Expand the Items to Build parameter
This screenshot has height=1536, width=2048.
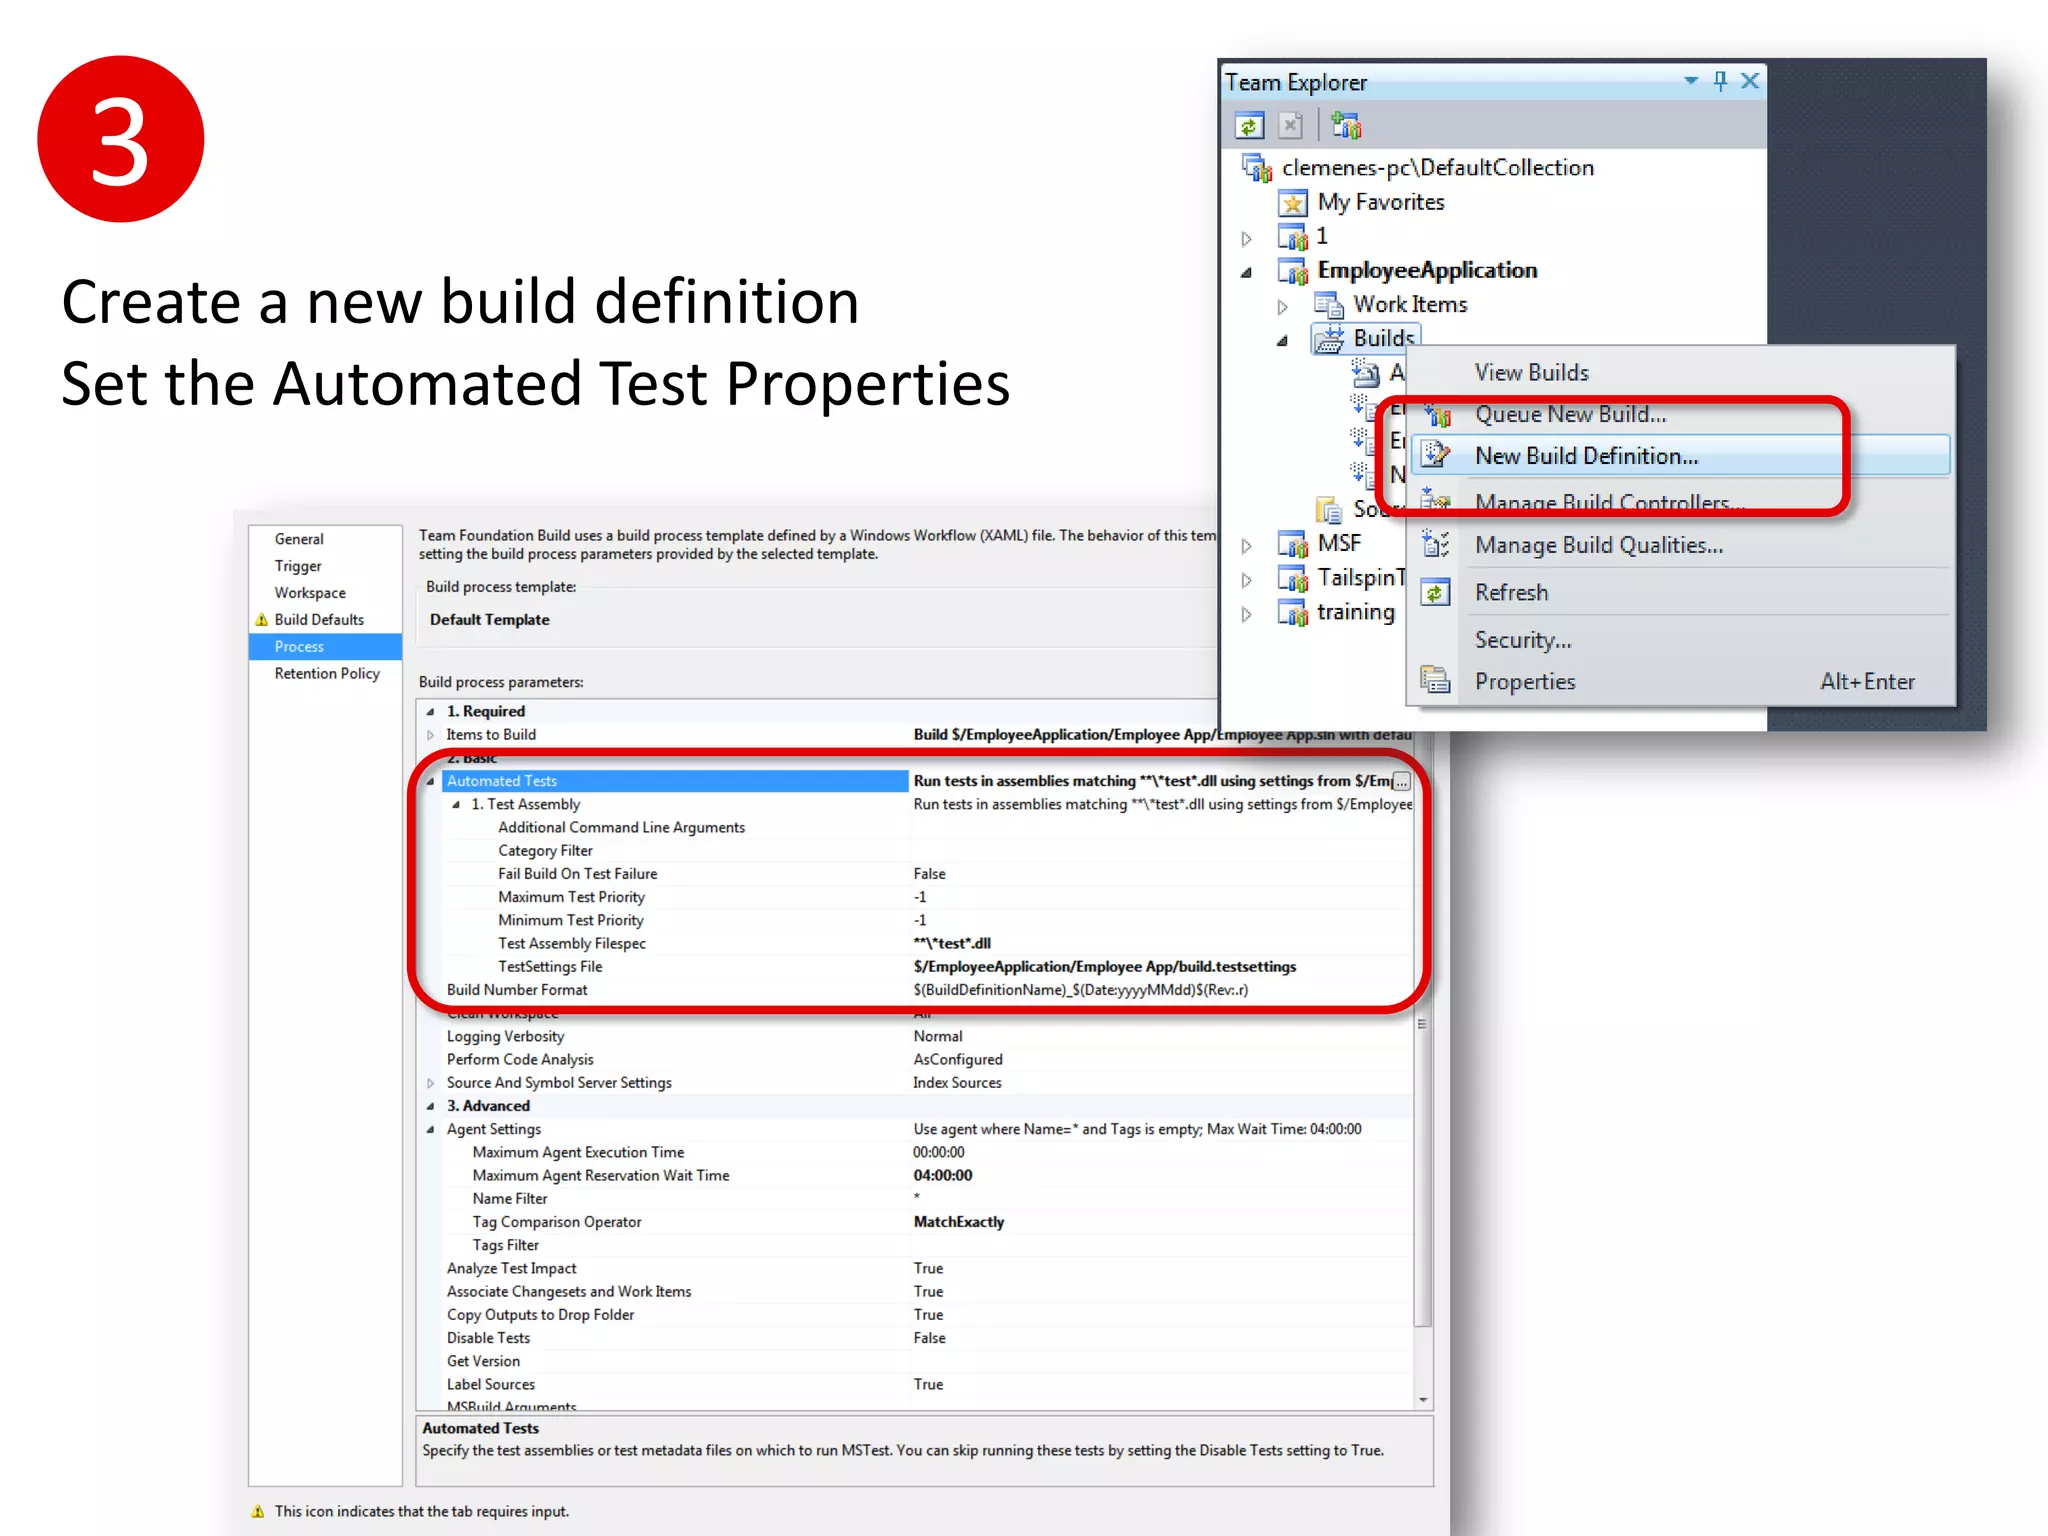430,735
